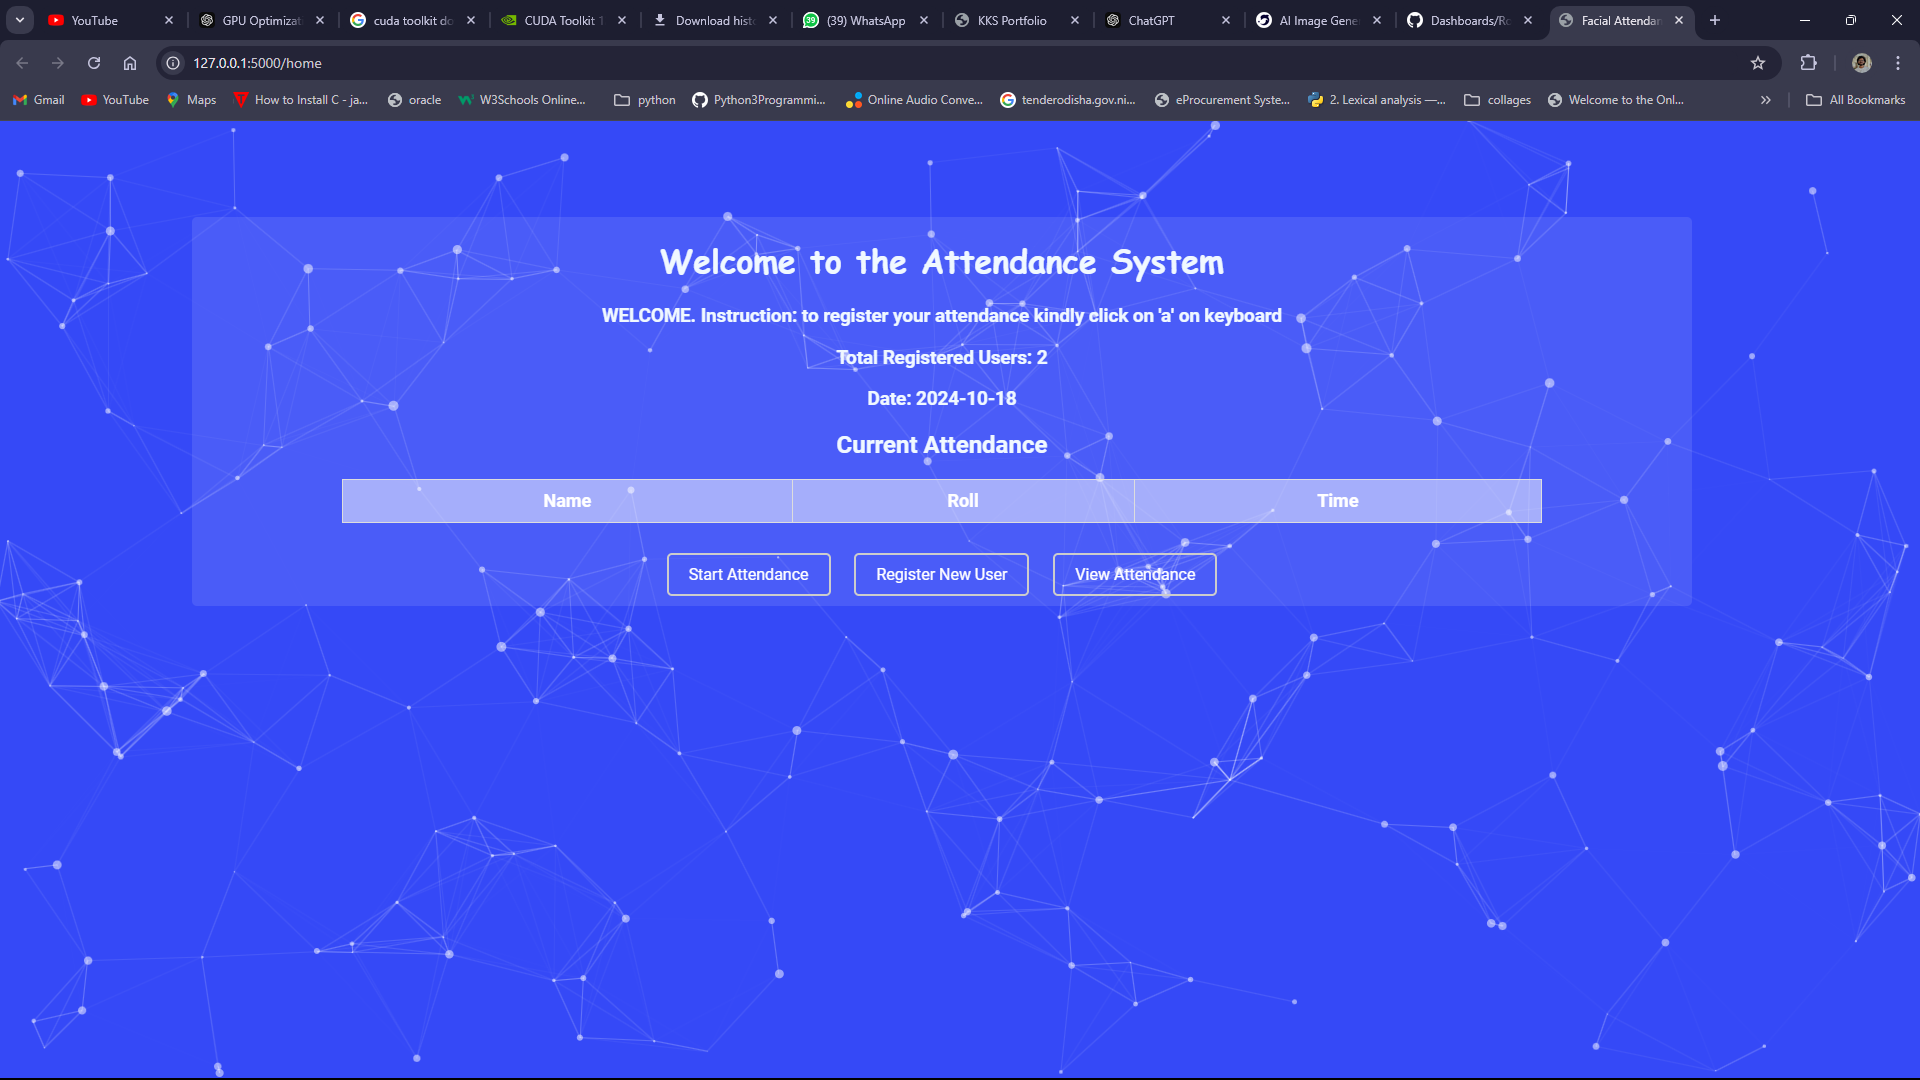The width and height of the screenshot is (1920, 1080).
Task: Switch to the WhatsApp tab
Action: tap(866, 20)
